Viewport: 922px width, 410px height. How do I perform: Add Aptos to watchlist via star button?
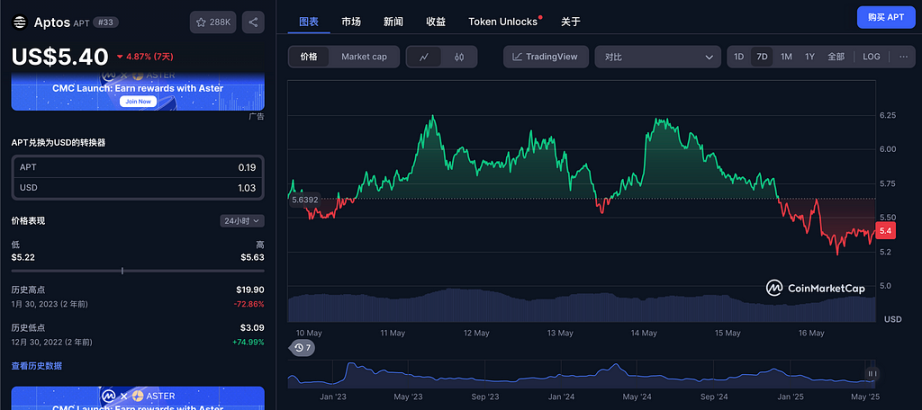[x=213, y=22]
